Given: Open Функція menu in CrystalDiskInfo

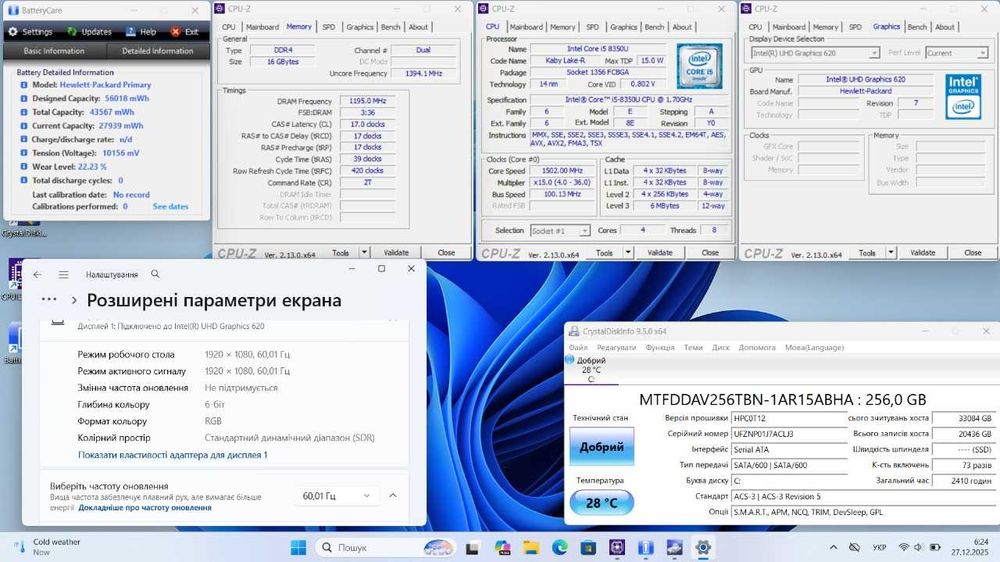Looking at the screenshot, I should click(x=659, y=348).
